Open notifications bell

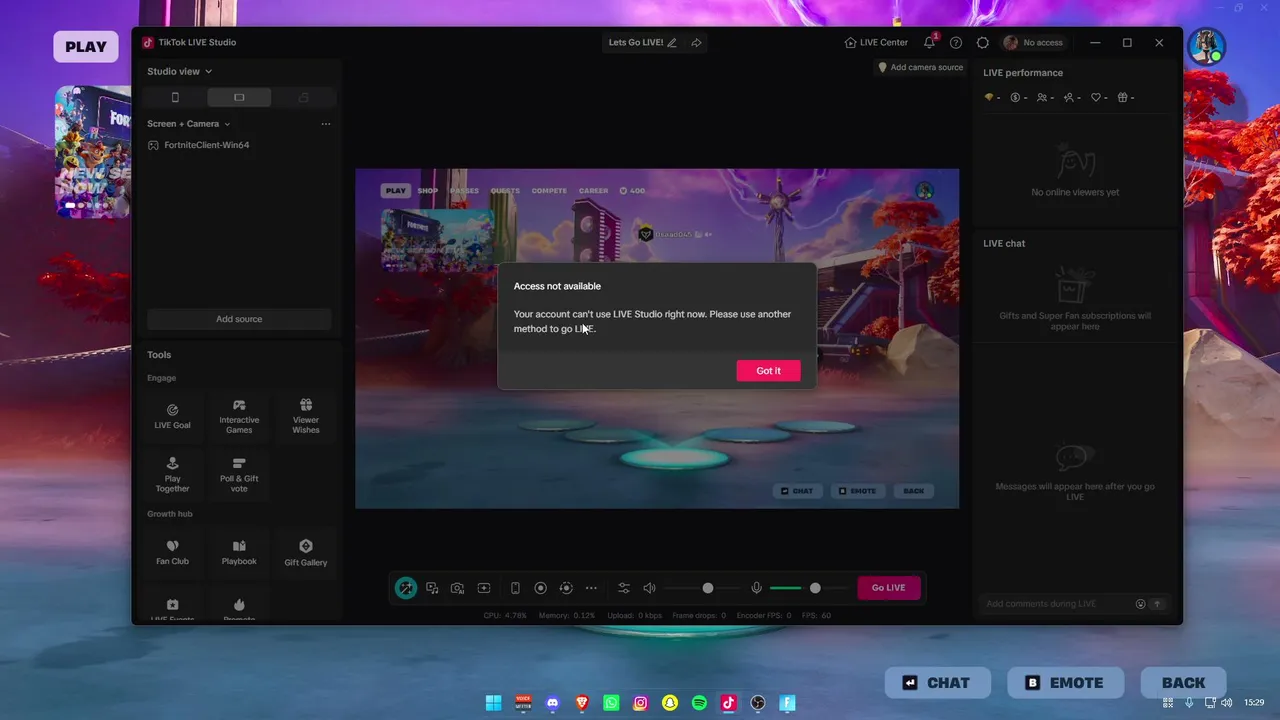tap(929, 43)
